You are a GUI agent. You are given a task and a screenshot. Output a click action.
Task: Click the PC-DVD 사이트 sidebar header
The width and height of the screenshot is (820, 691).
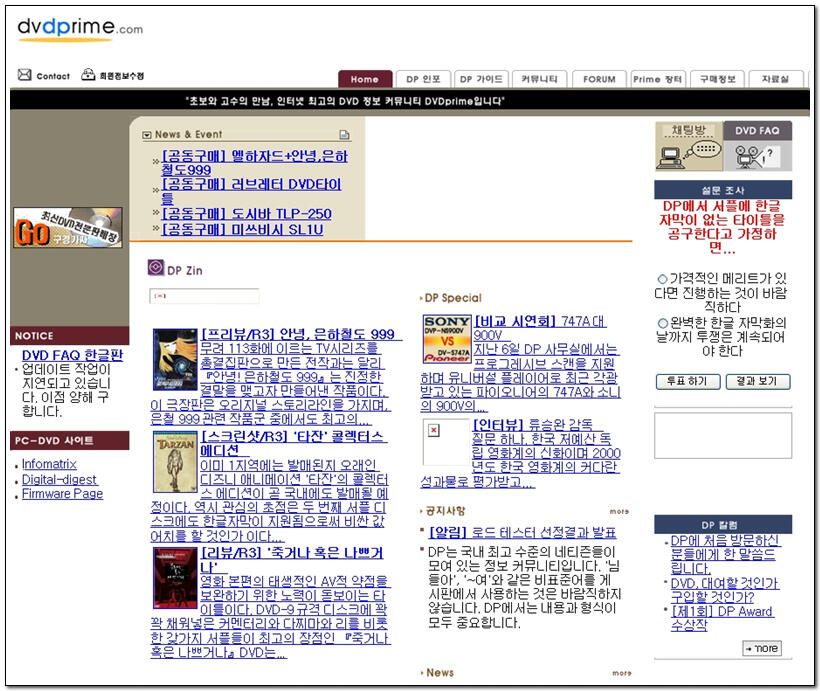click(x=69, y=440)
